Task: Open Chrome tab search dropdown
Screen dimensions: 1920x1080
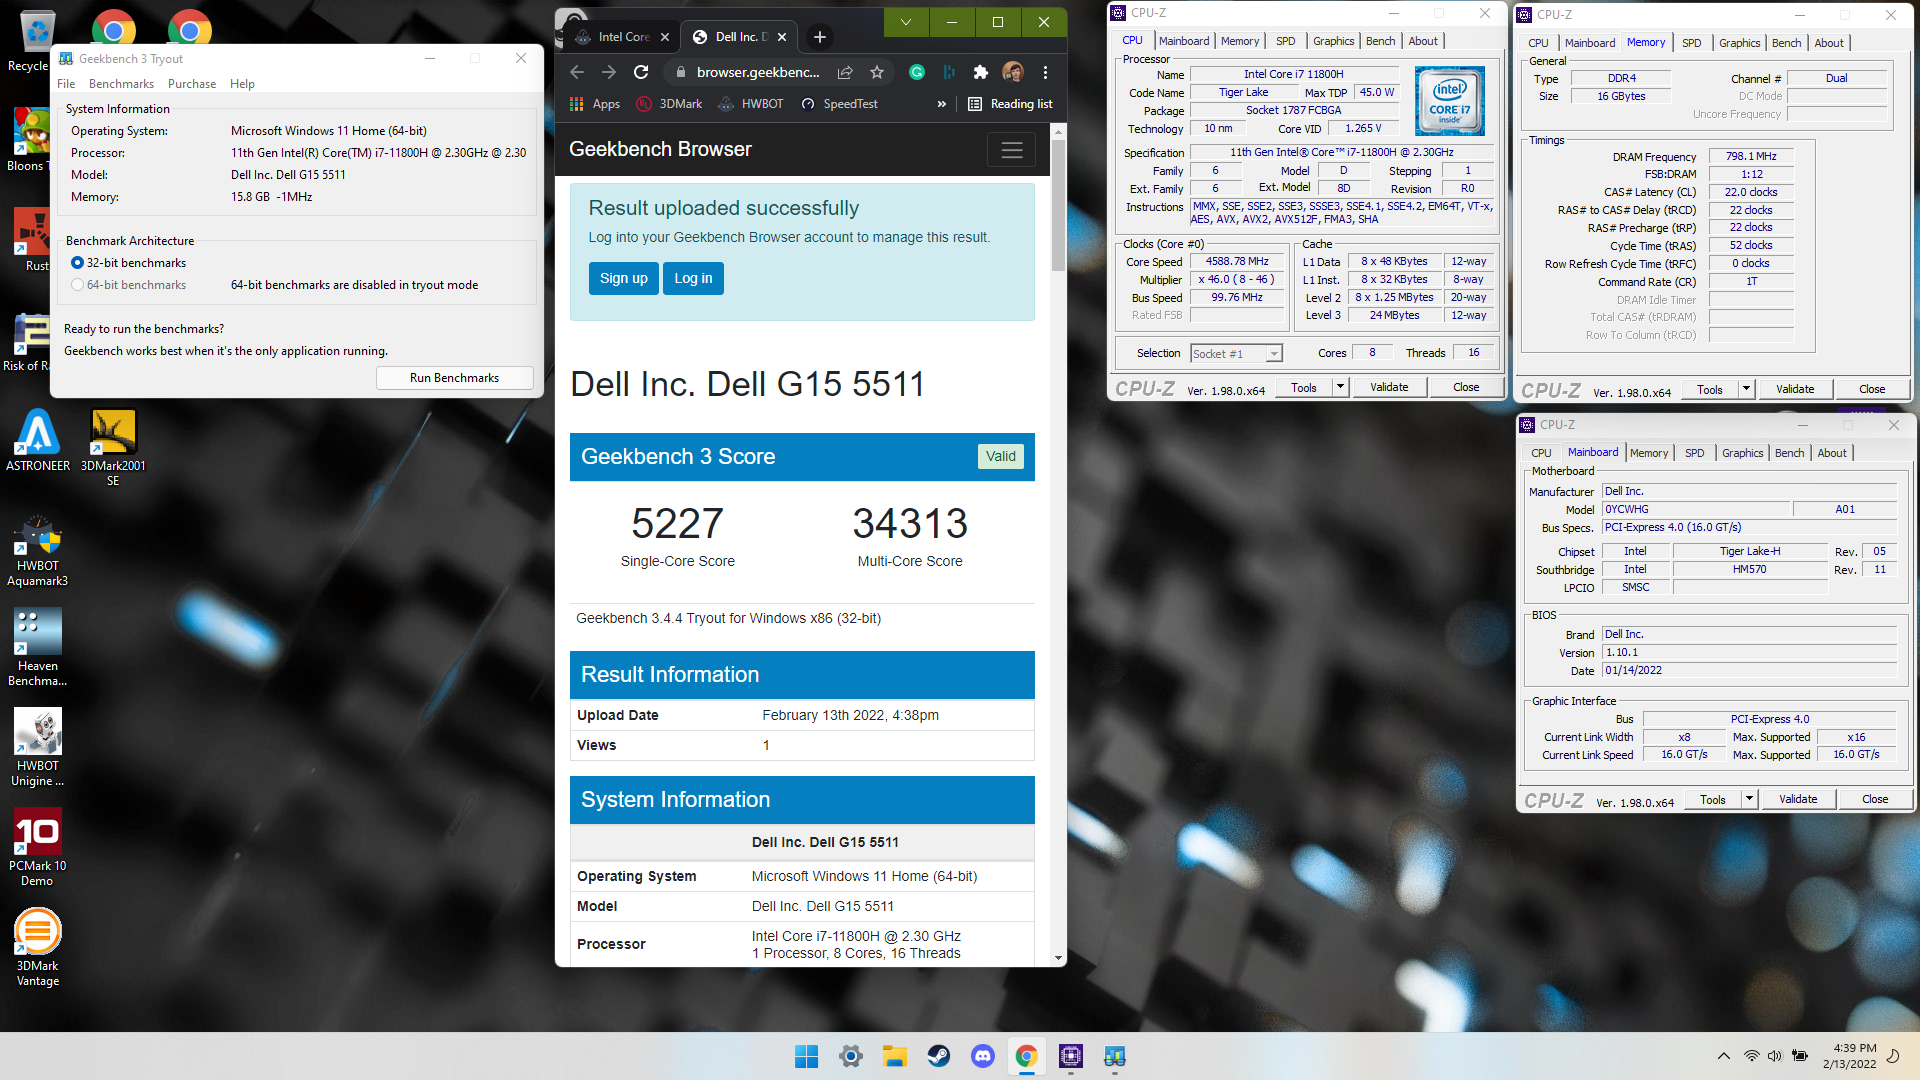Action: (906, 22)
